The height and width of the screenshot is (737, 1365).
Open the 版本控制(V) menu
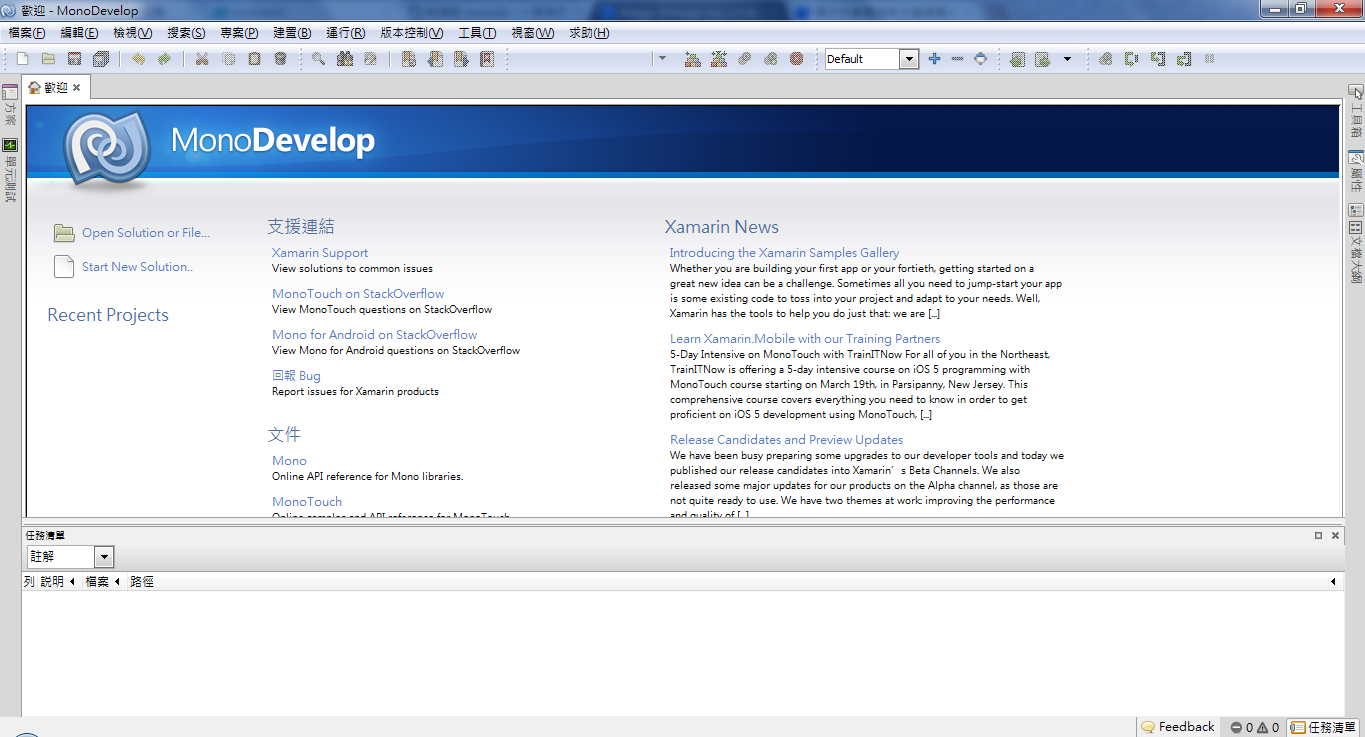click(412, 33)
